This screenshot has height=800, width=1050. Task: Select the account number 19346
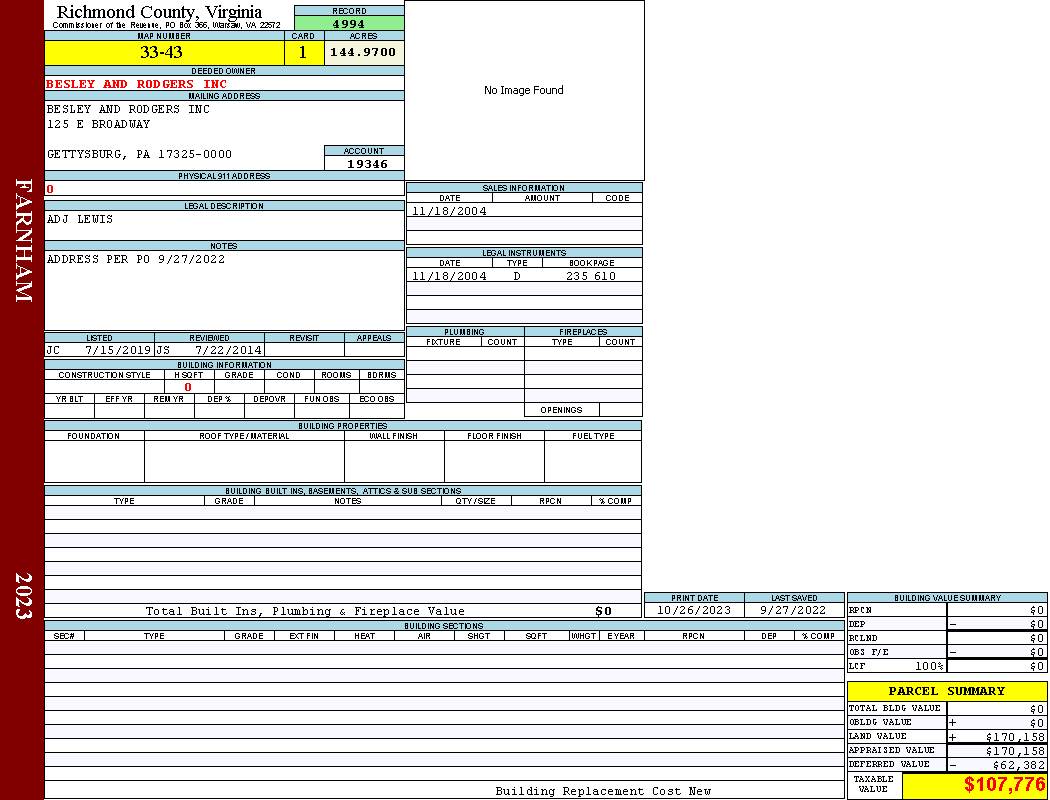367,164
